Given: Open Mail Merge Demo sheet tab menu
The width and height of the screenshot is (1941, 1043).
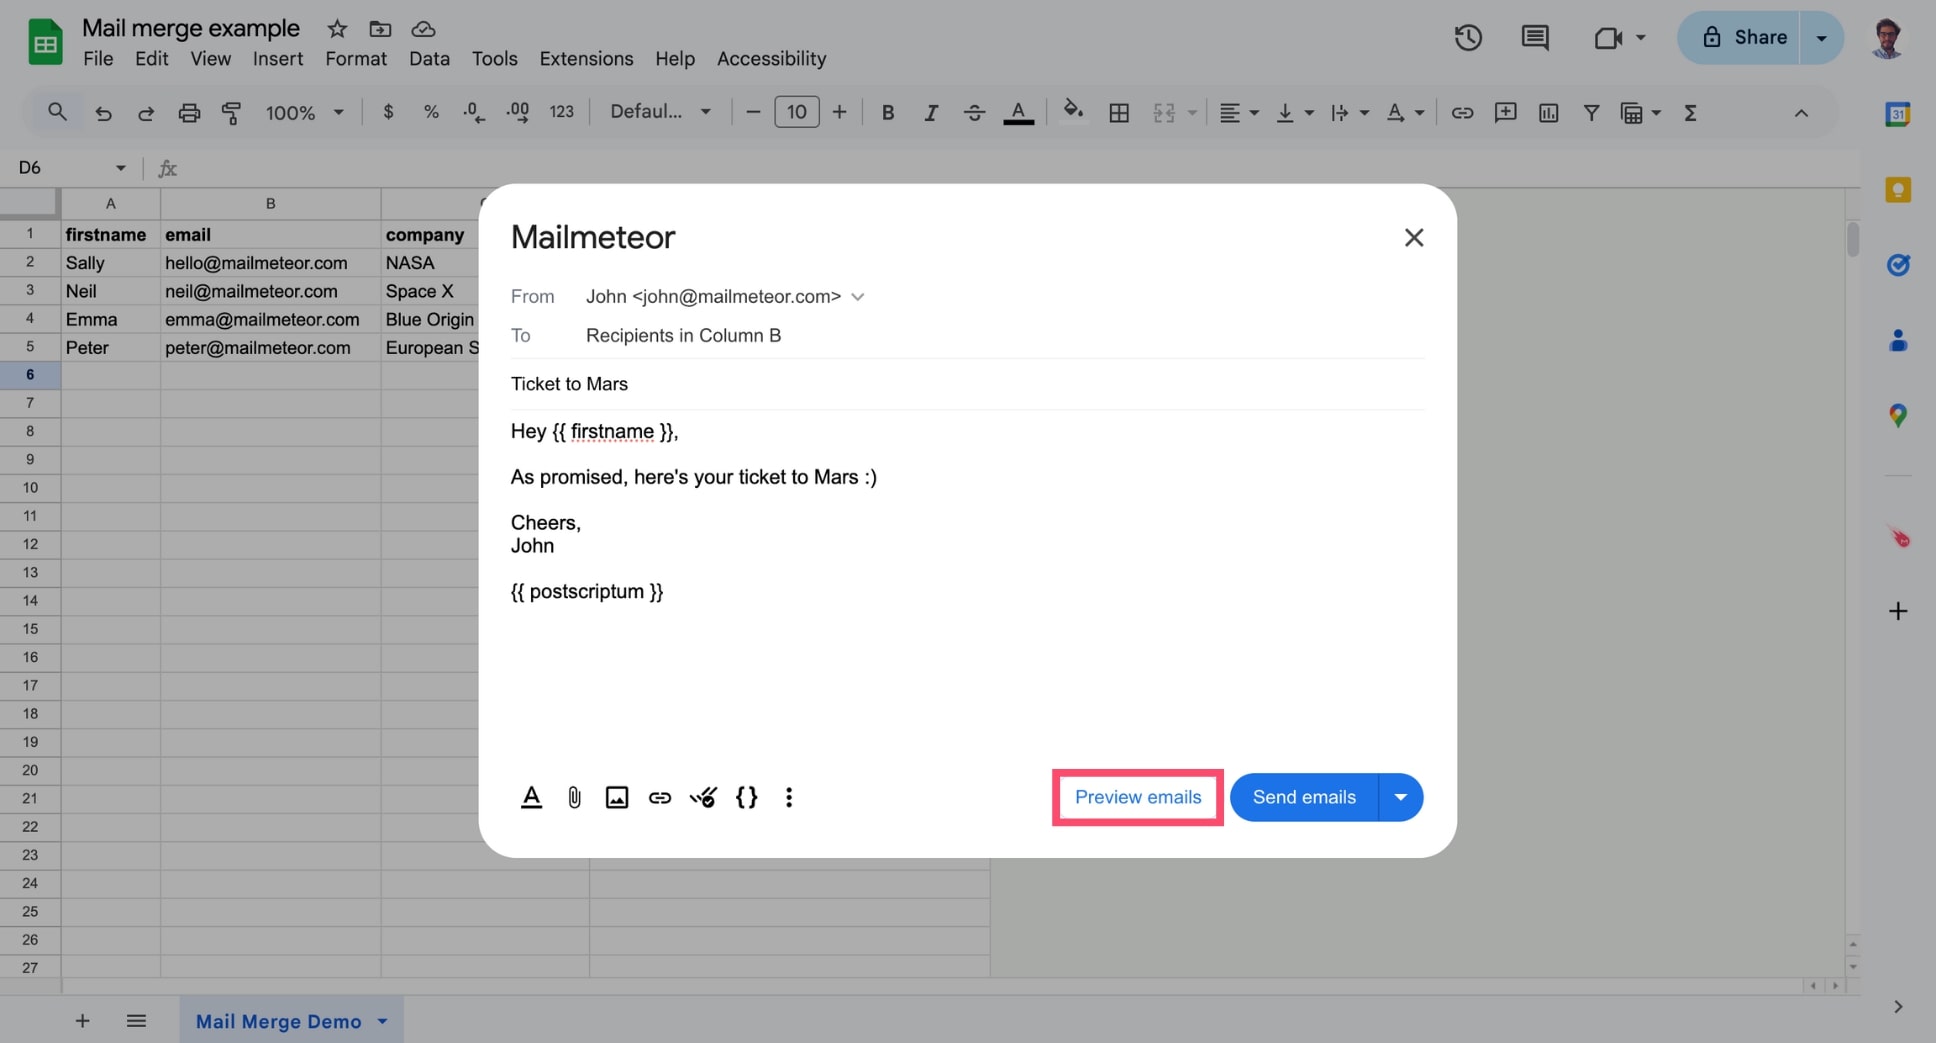Looking at the screenshot, I should pyautogui.click(x=382, y=1021).
